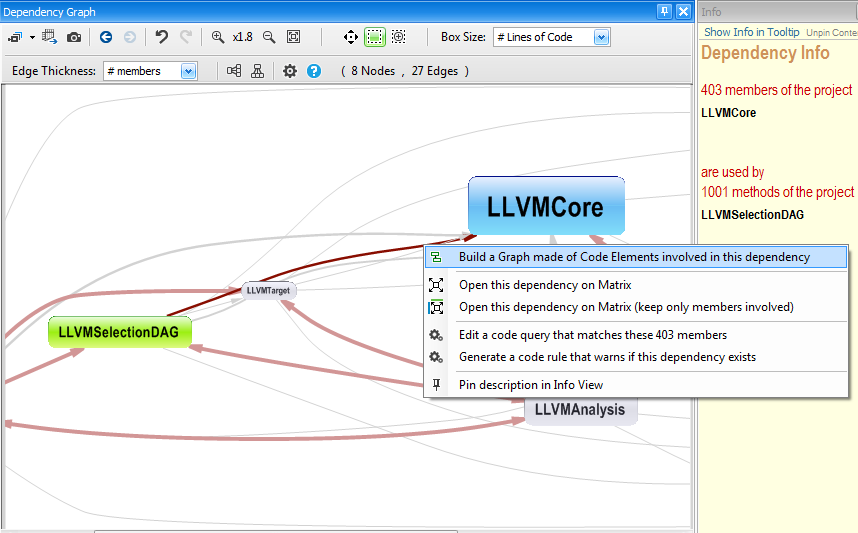
Task: Choose Pin description in Info View
Action: tap(636, 385)
